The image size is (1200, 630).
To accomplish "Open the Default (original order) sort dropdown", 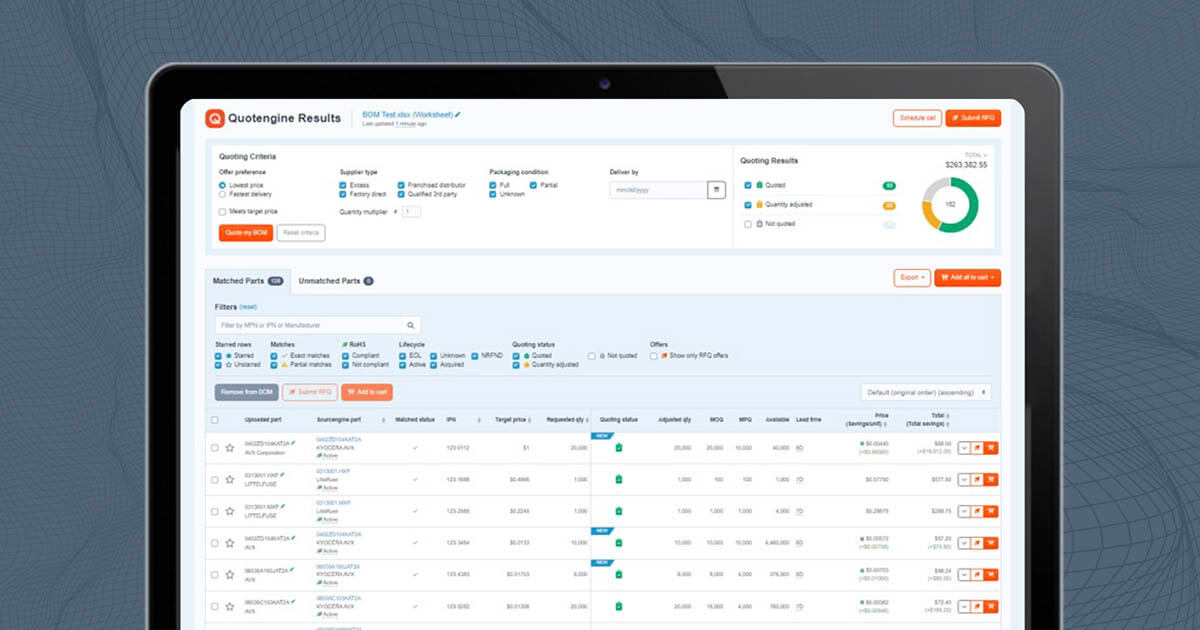I will 926,392.
